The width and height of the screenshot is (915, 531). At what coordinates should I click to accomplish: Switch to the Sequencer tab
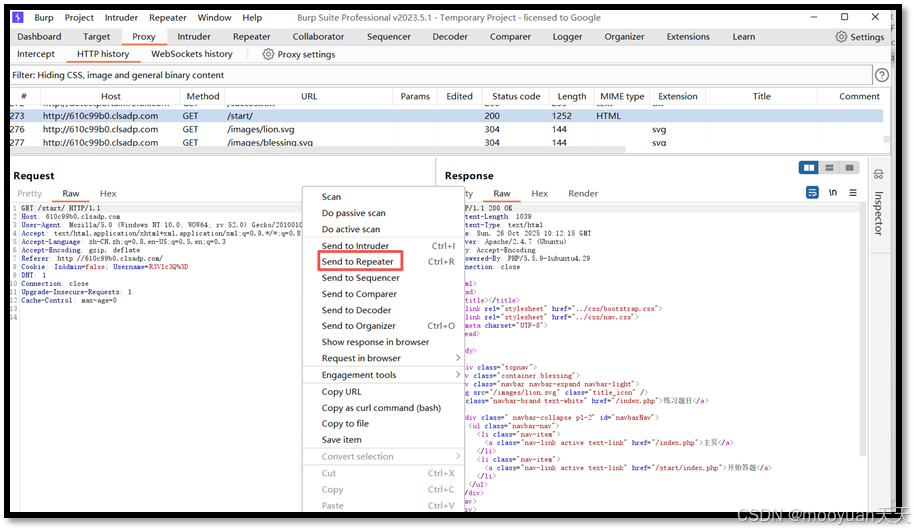pos(389,36)
